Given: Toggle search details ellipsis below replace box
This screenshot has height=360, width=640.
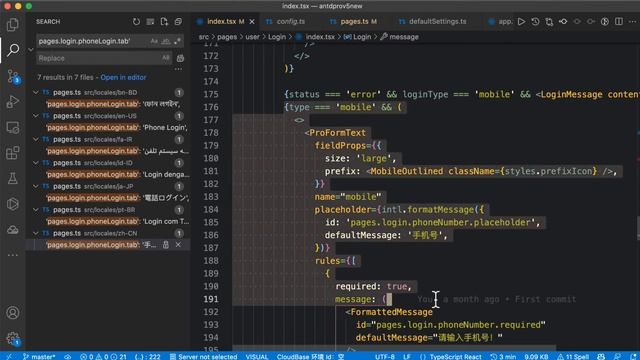Looking at the screenshot, I should coord(178,69).
